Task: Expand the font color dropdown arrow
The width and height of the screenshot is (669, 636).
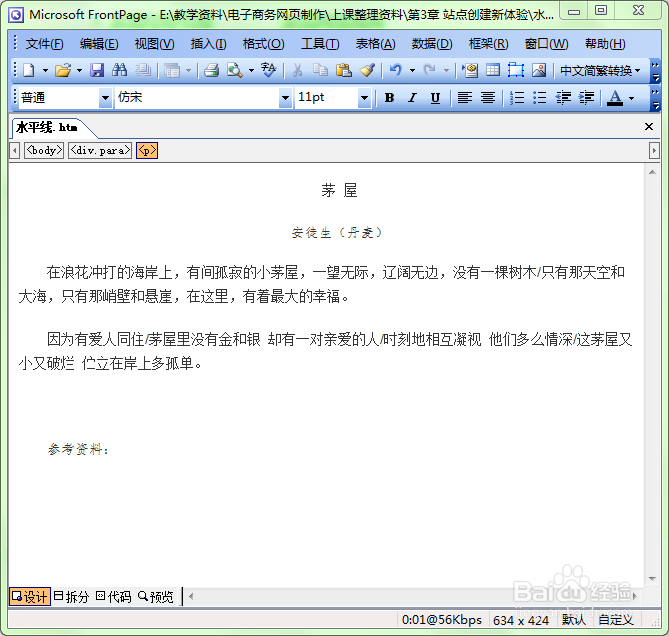Action: [632, 98]
